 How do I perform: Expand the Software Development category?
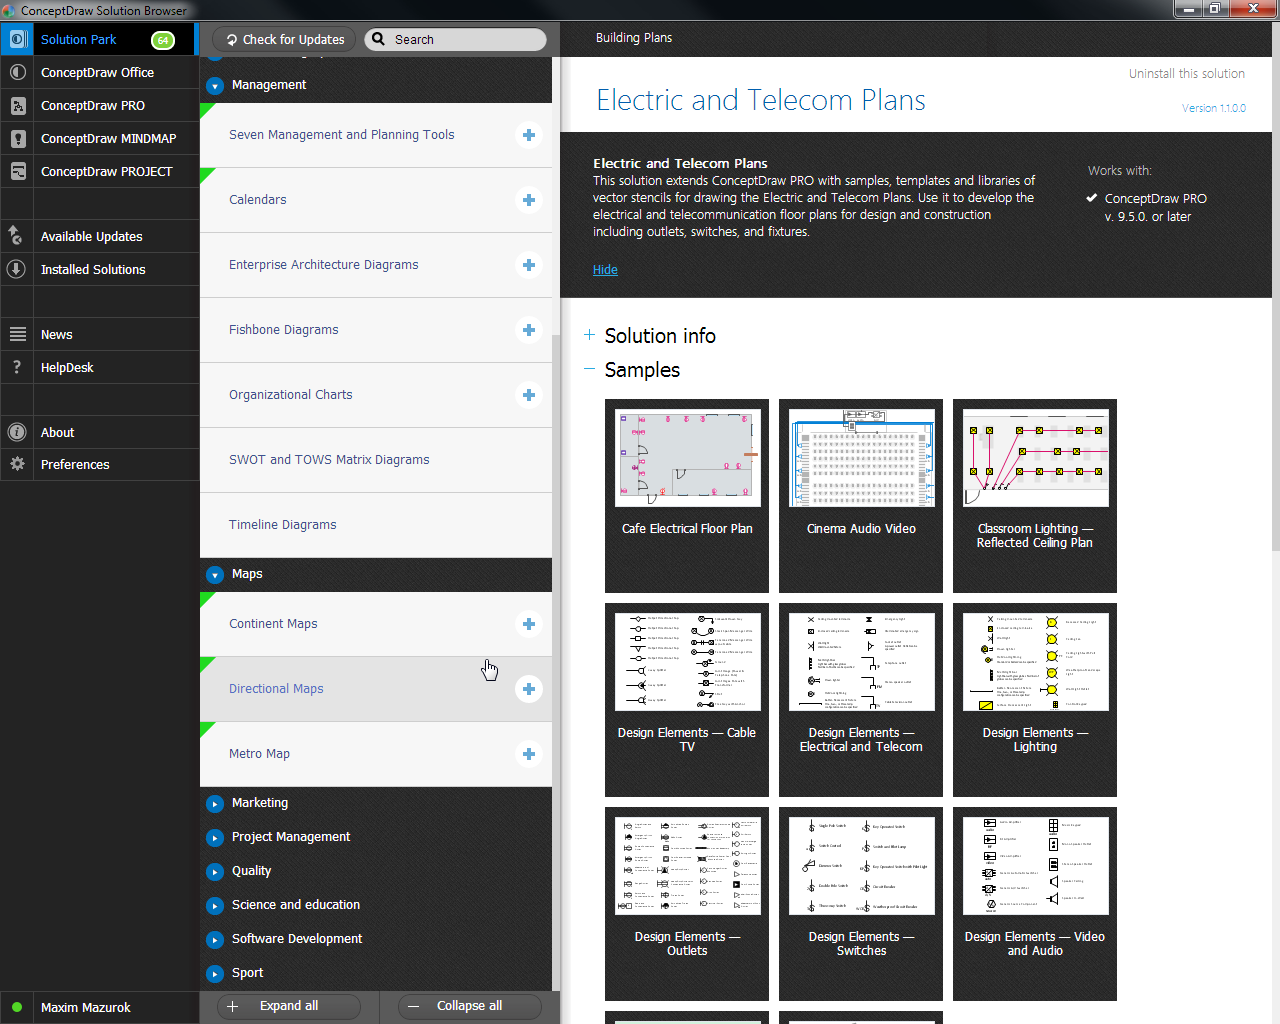(x=215, y=940)
